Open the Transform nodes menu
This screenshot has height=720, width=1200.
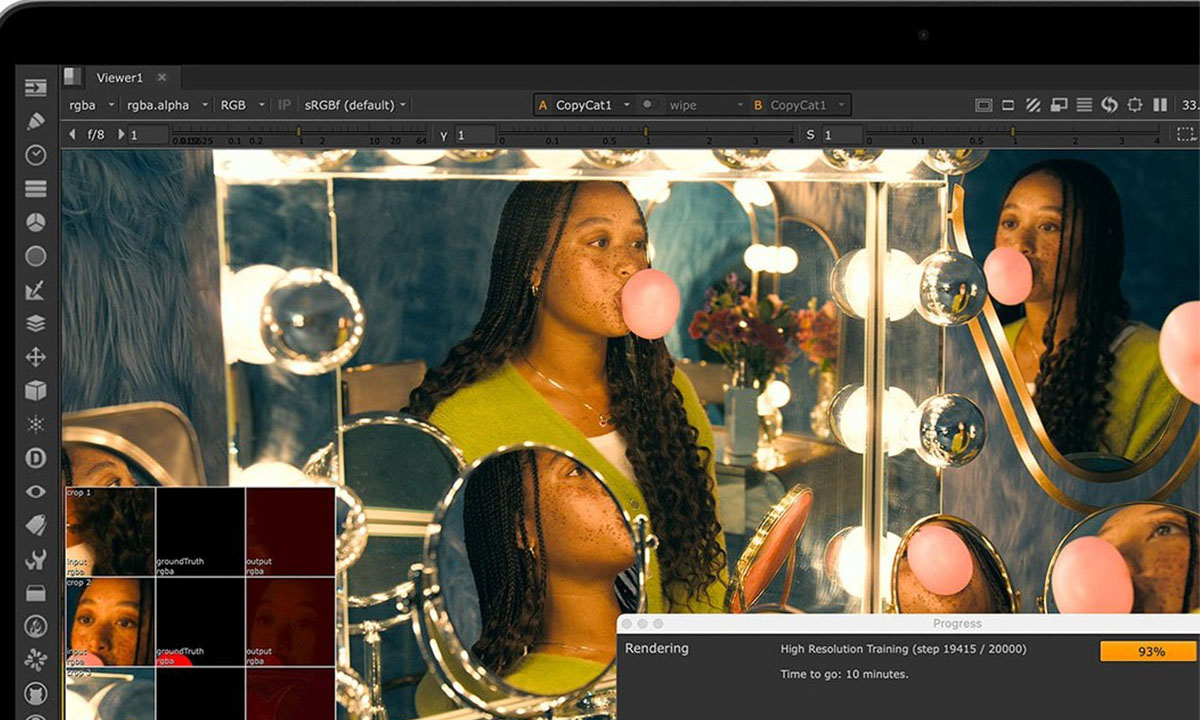[x=36, y=356]
